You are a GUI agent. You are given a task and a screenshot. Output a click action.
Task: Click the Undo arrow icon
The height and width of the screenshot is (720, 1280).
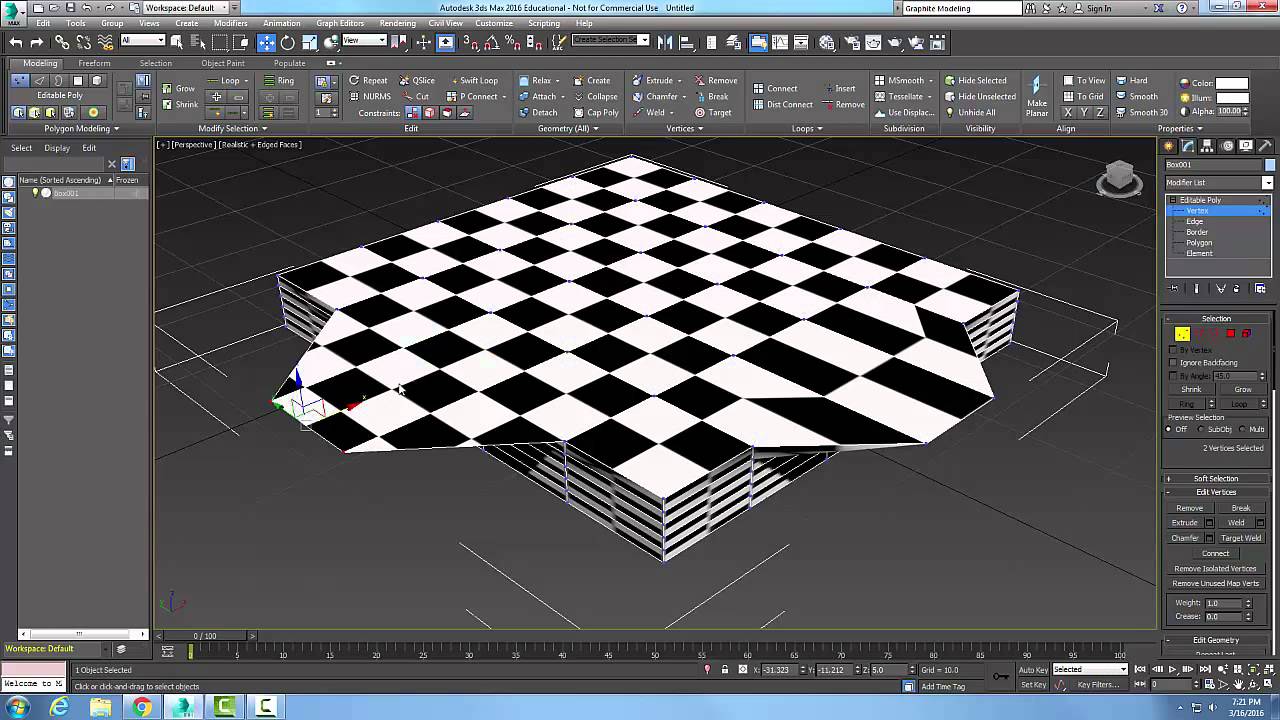pyautogui.click(x=16, y=42)
